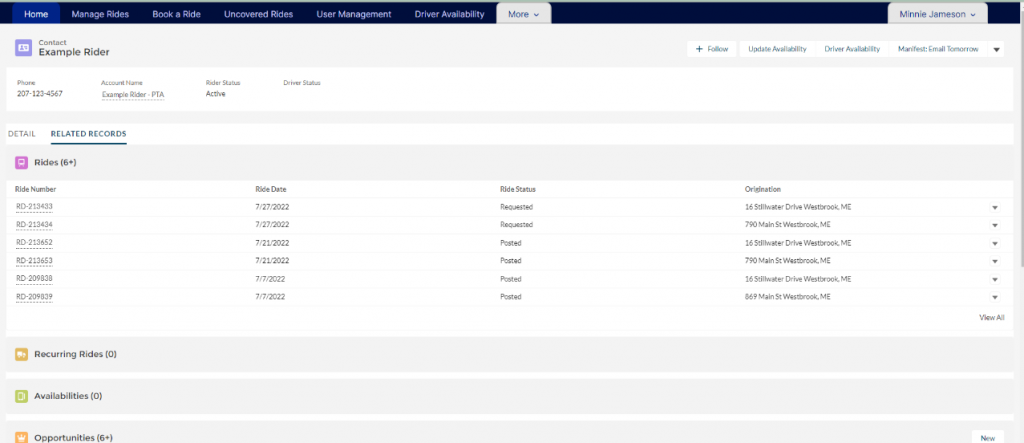Click the orange Opportunities crown icon

21,437
